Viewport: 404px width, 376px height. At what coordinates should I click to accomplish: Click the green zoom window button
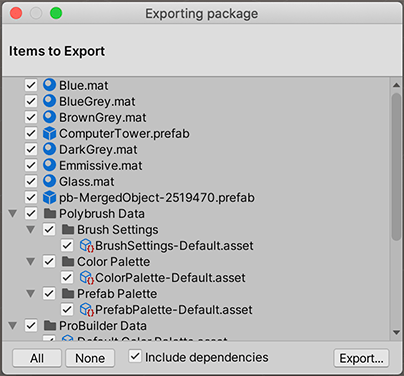click(56, 13)
